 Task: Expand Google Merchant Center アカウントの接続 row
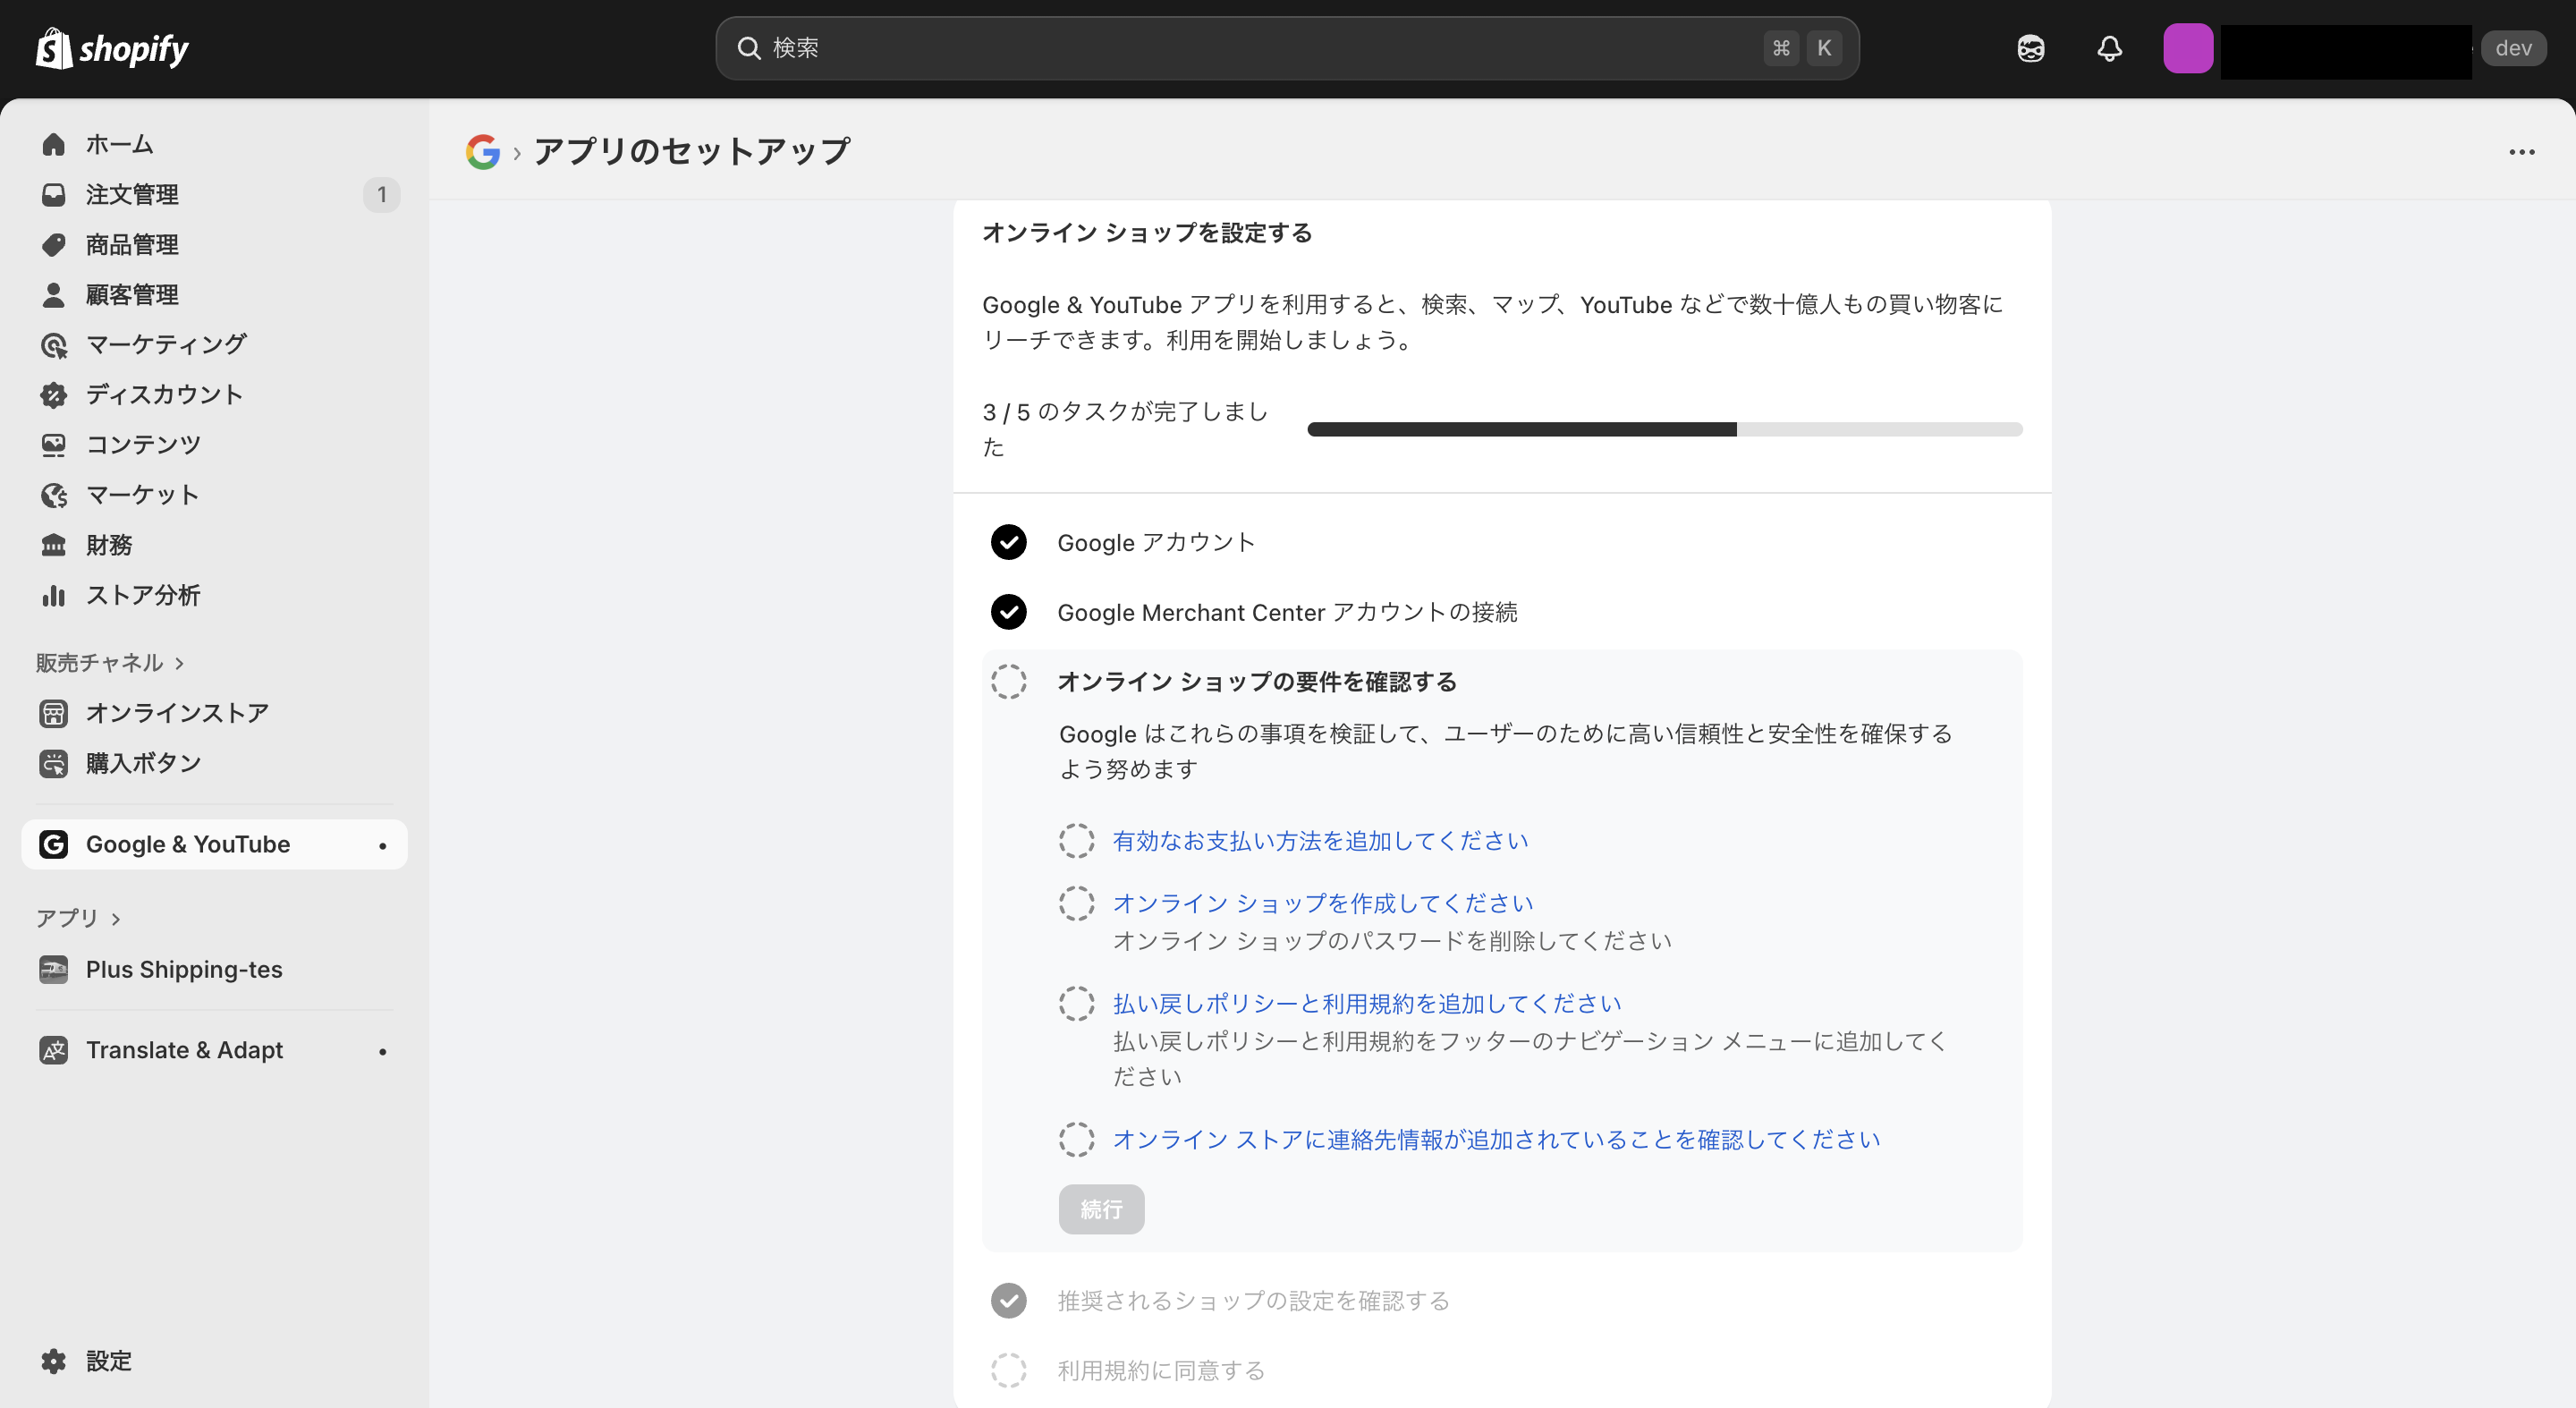point(1502,612)
